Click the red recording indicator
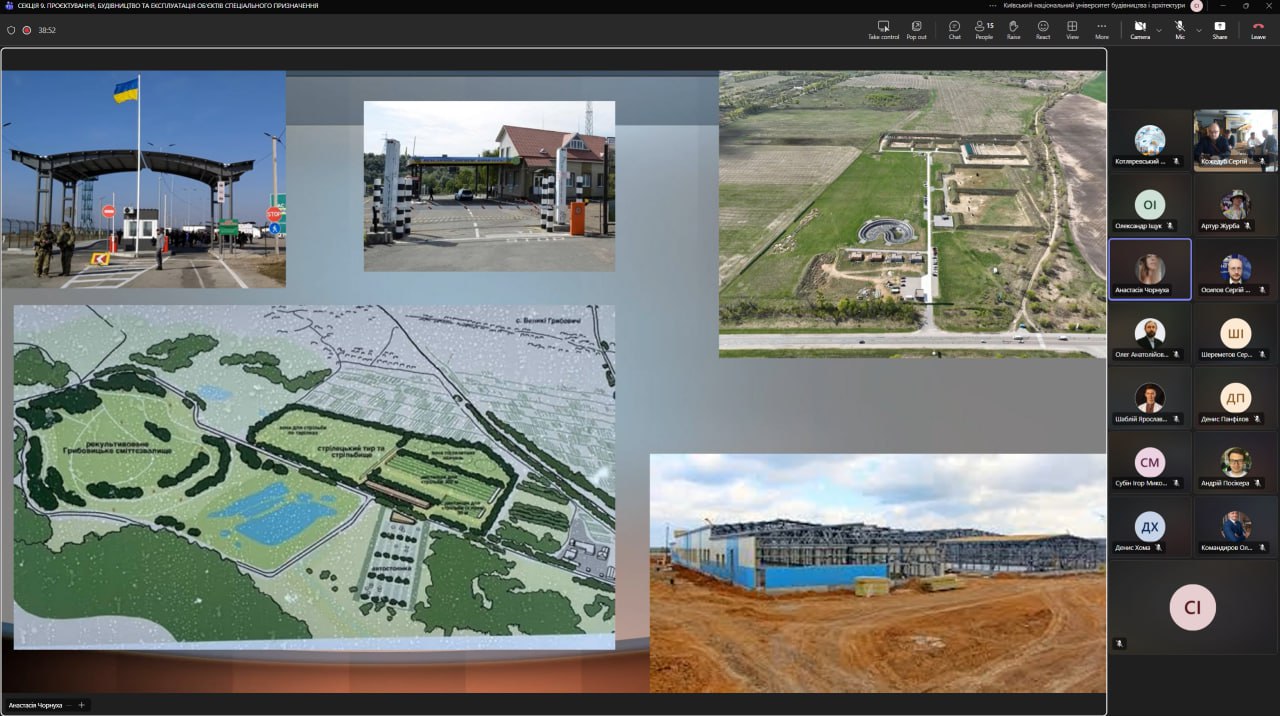Image resolution: width=1280 pixels, height=716 pixels. coord(27,30)
